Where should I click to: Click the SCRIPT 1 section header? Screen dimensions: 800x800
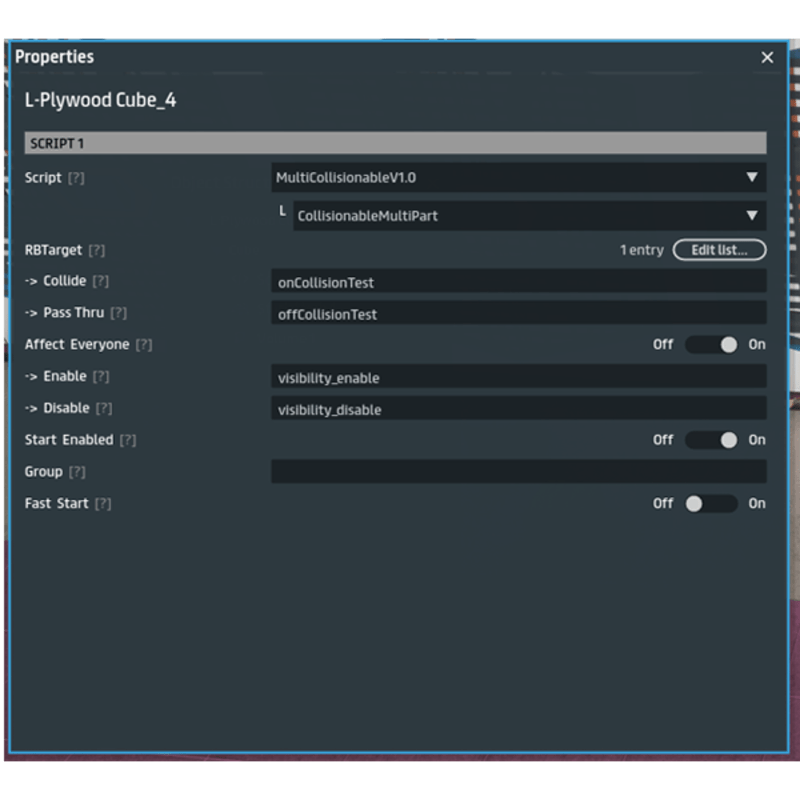395,143
